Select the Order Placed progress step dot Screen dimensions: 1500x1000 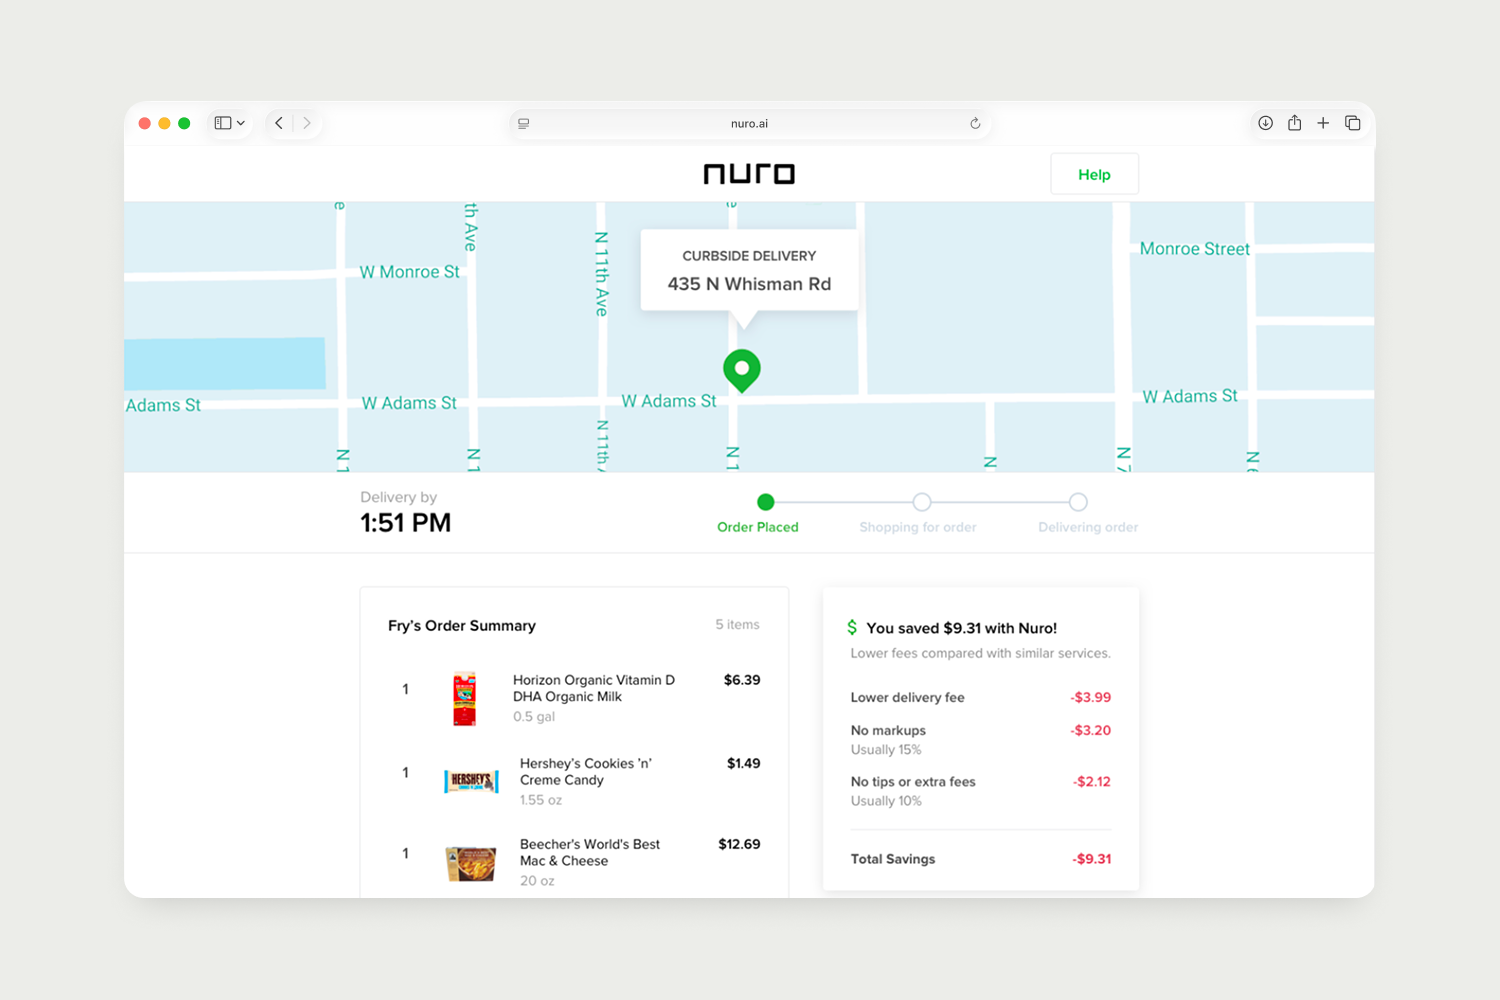(x=766, y=502)
